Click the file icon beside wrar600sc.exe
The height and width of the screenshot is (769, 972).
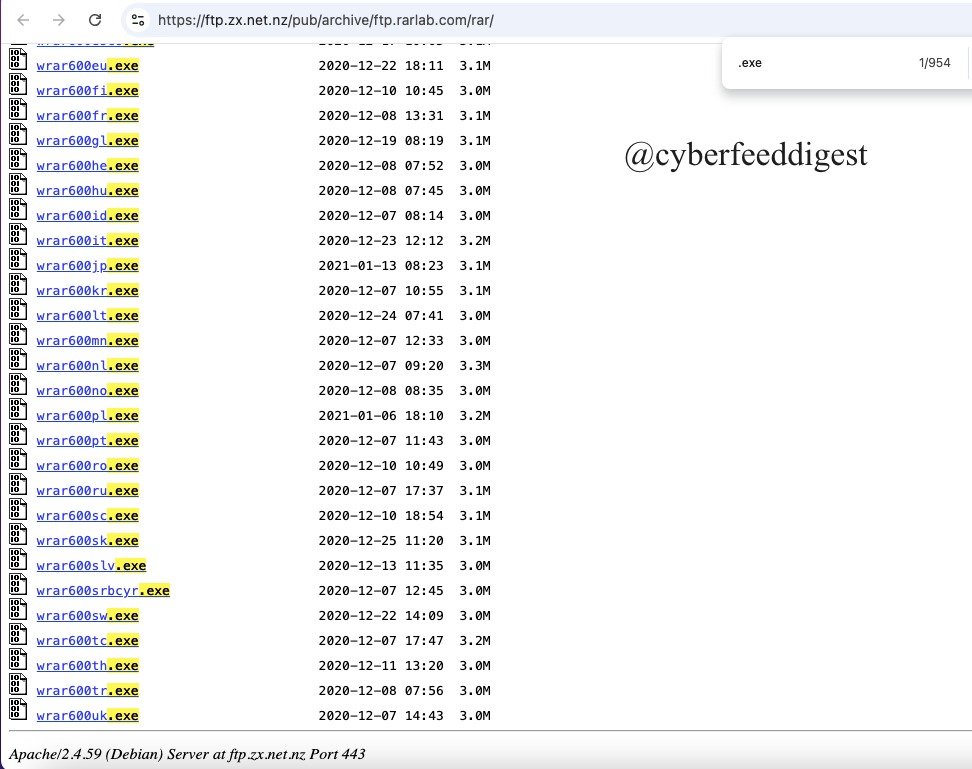point(18,509)
